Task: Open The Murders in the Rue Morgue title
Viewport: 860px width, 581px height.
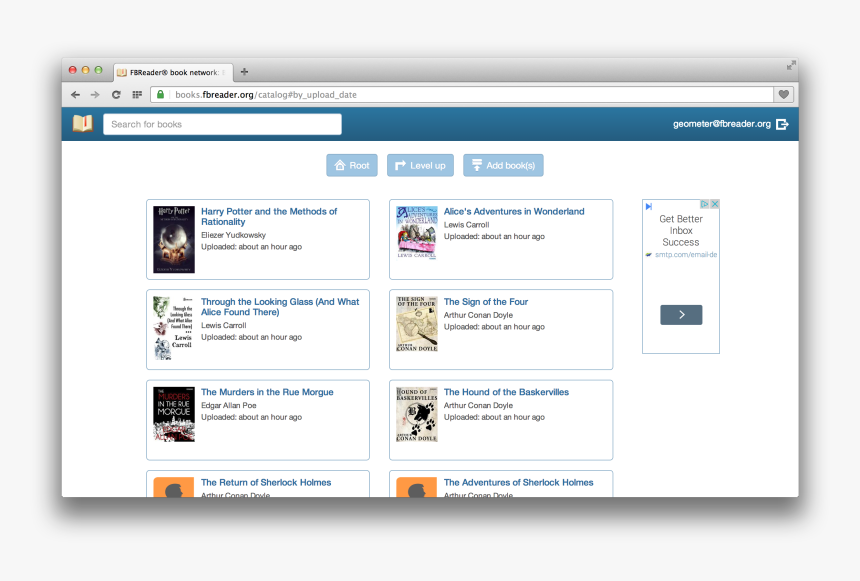Action: [267, 392]
